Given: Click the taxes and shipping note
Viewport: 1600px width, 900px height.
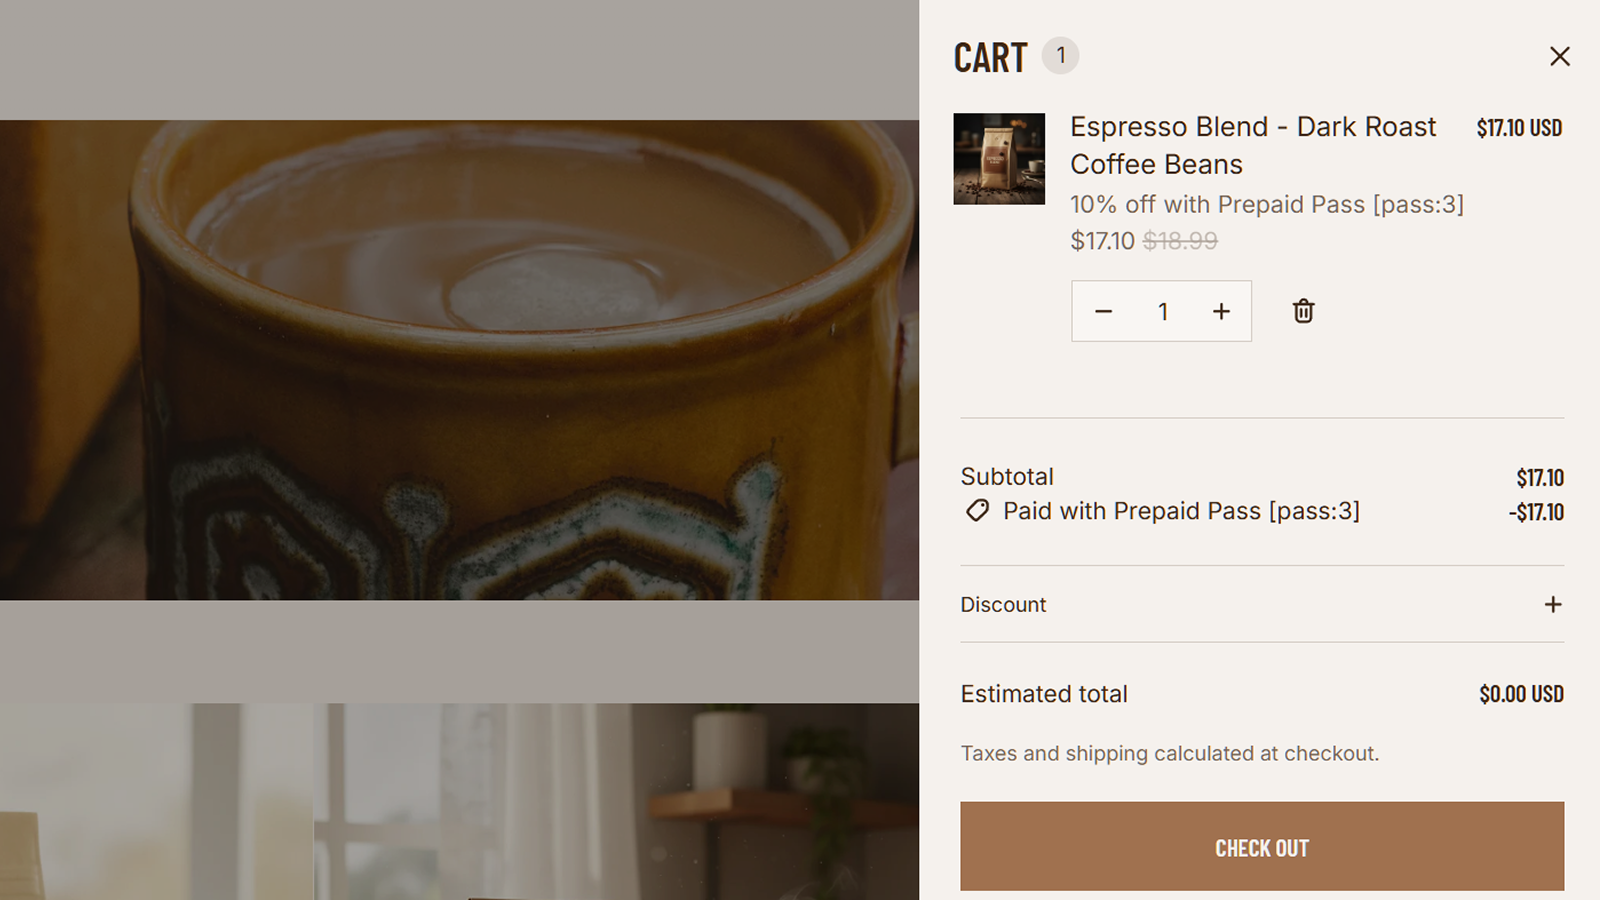Looking at the screenshot, I should coord(1170,753).
